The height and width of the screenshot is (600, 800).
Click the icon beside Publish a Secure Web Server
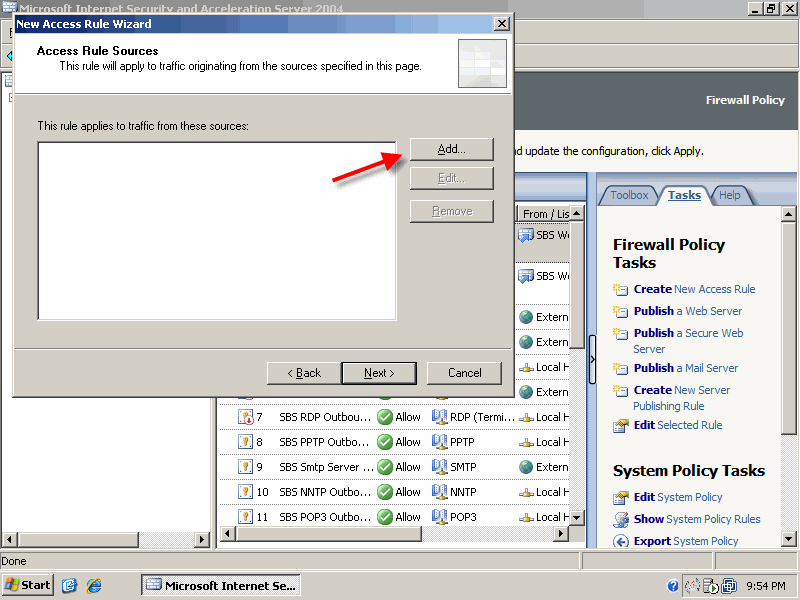click(x=620, y=333)
